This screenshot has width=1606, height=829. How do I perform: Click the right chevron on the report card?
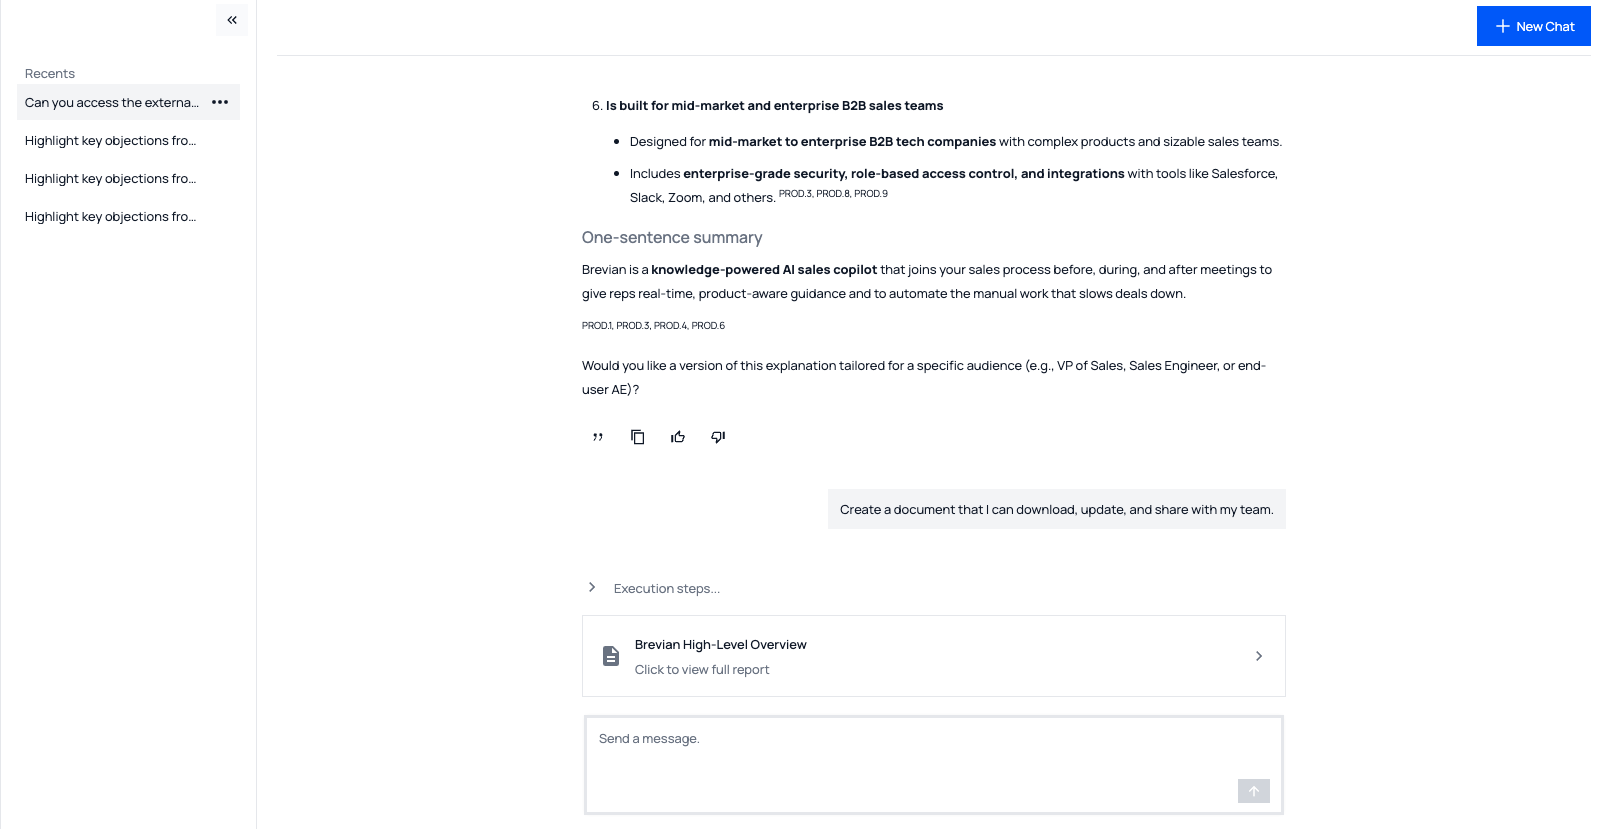pyautogui.click(x=1258, y=655)
